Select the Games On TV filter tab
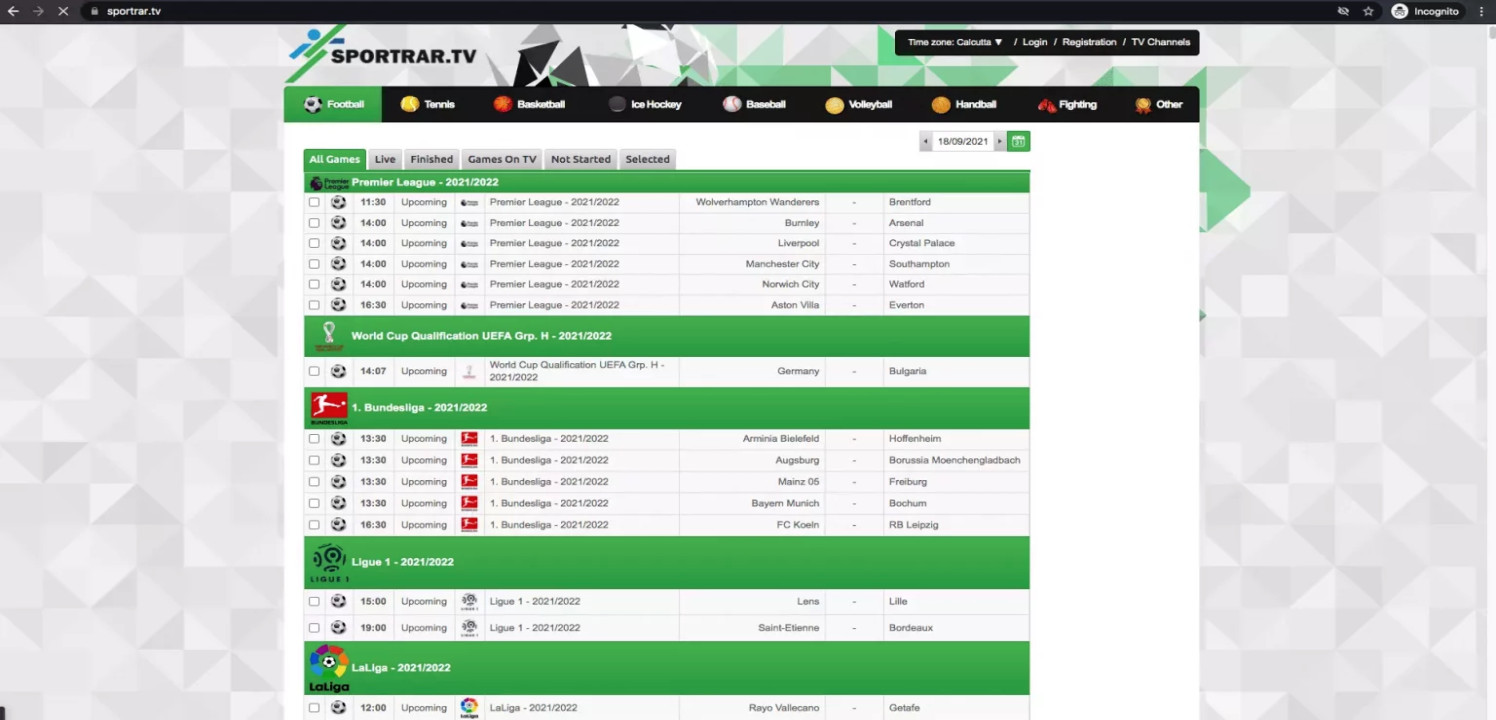1496x720 pixels. pos(502,159)
